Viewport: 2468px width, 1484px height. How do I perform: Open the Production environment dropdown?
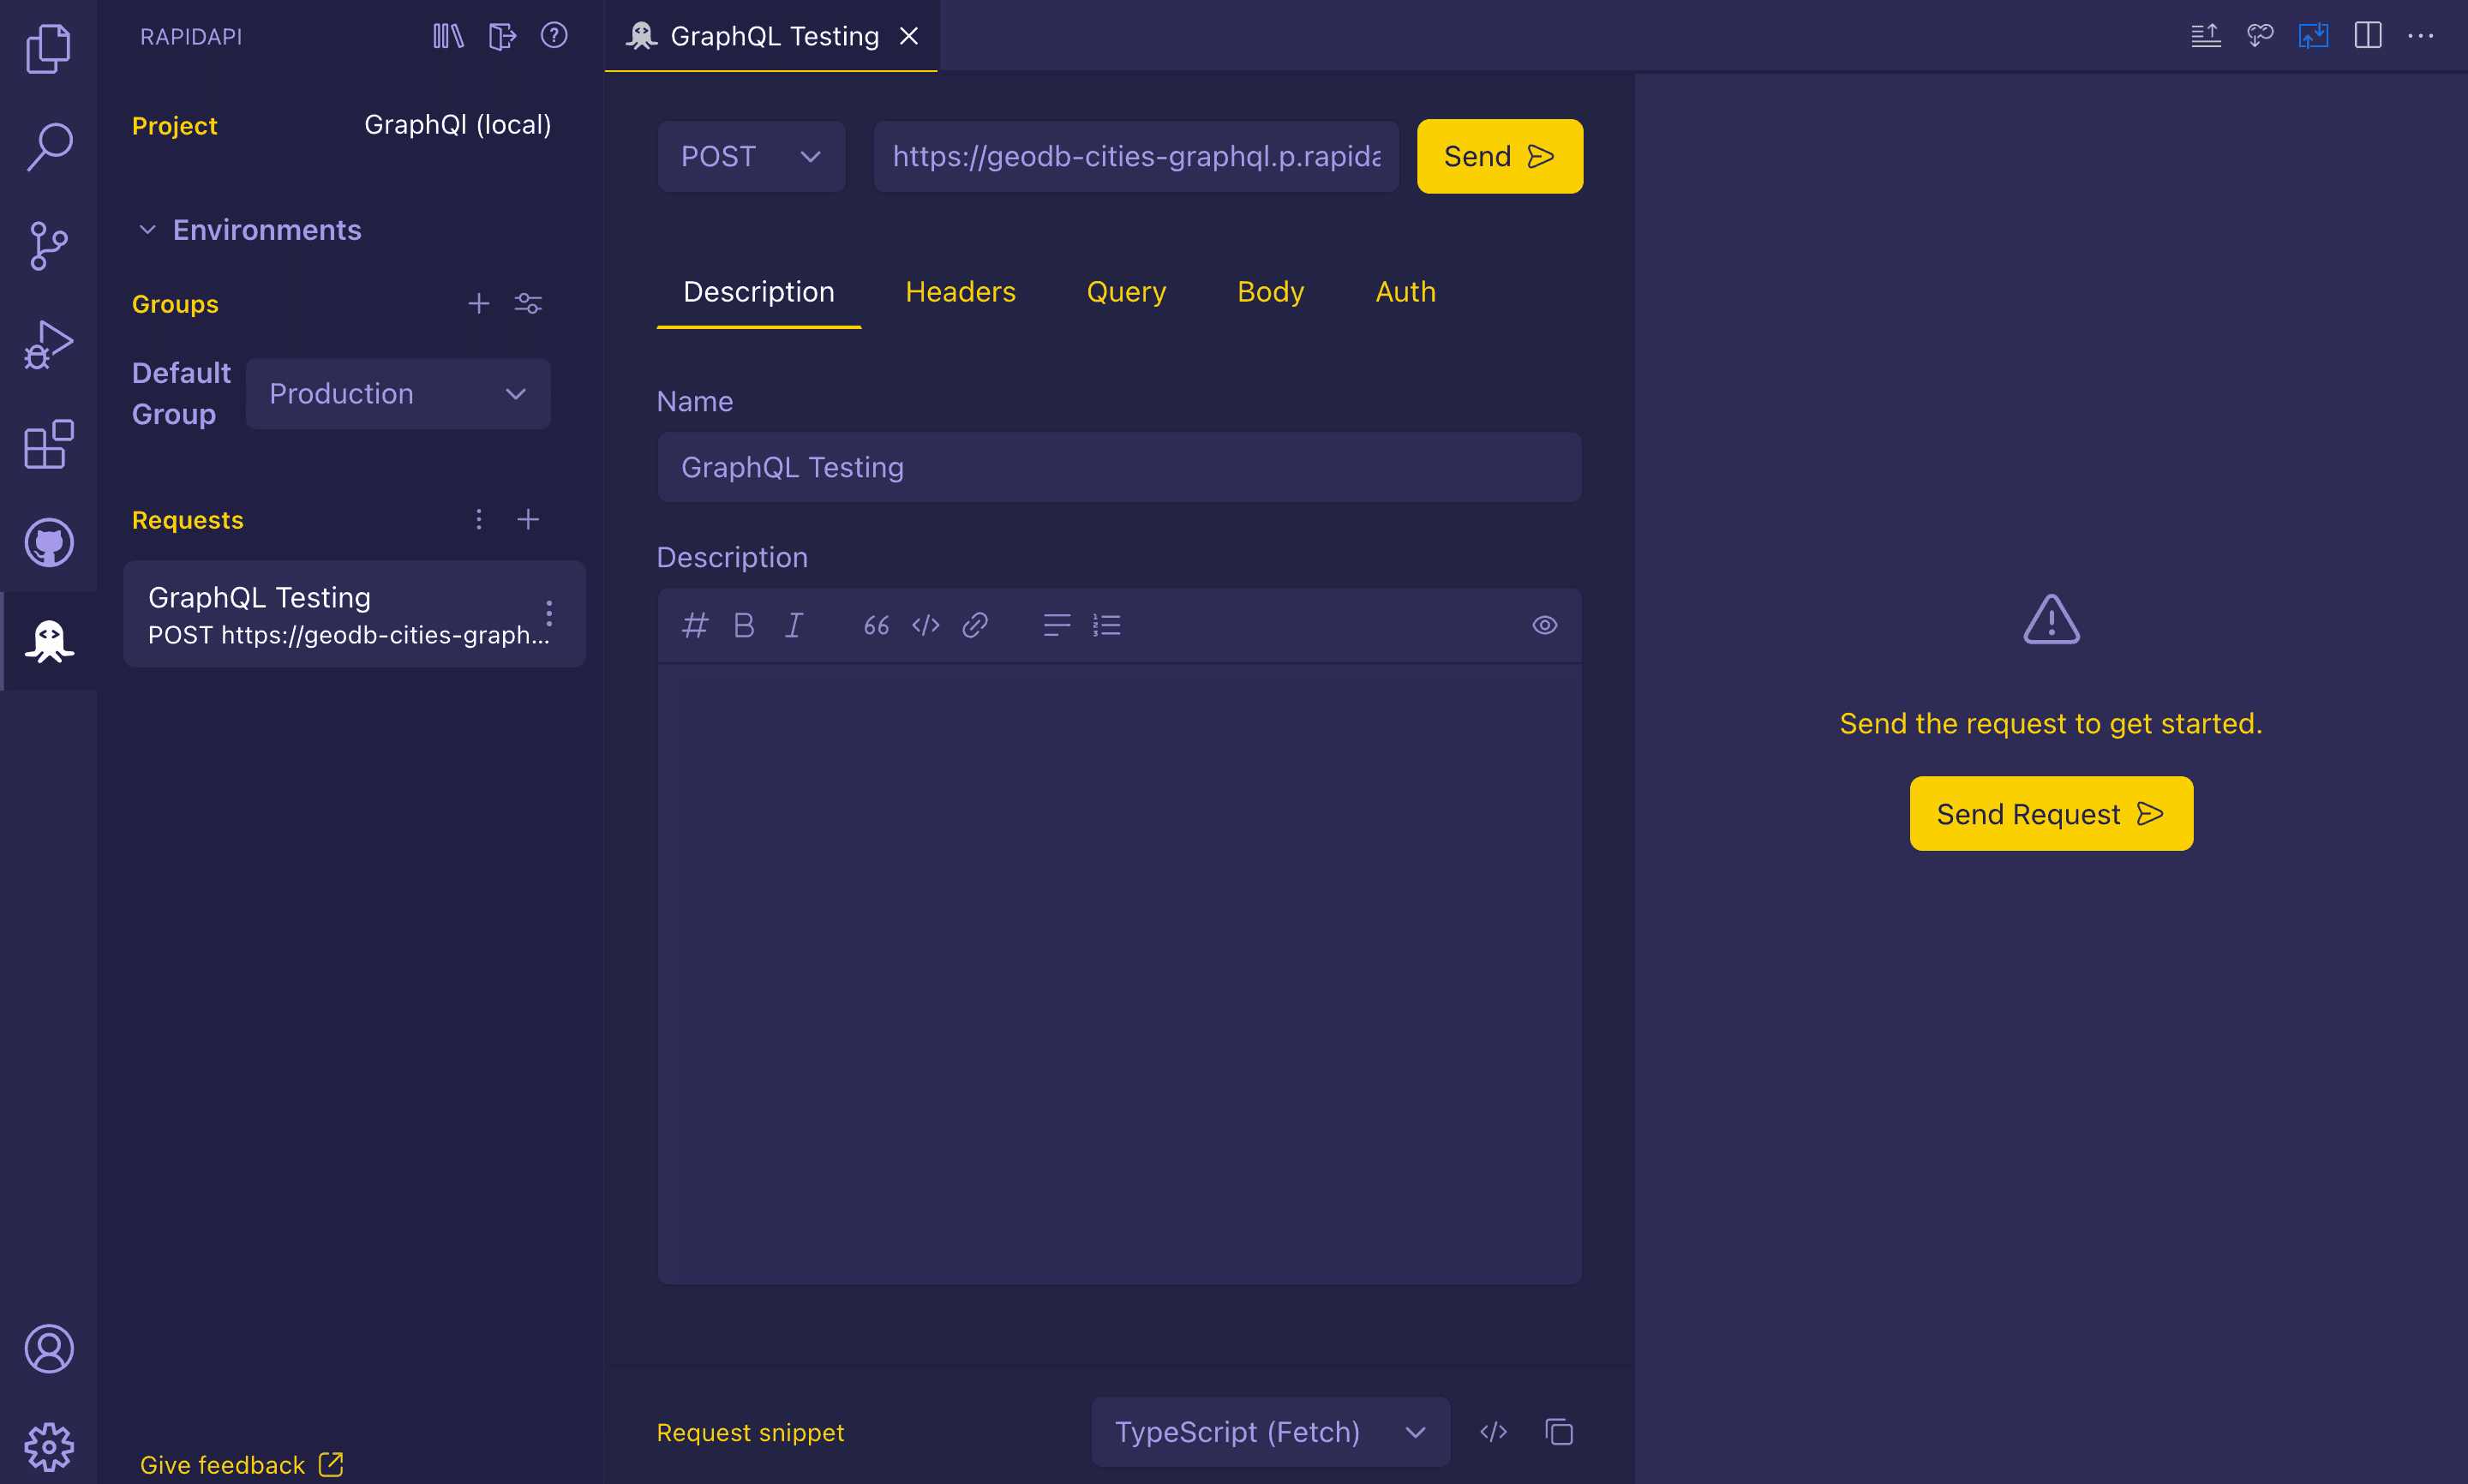pos(398,394)
